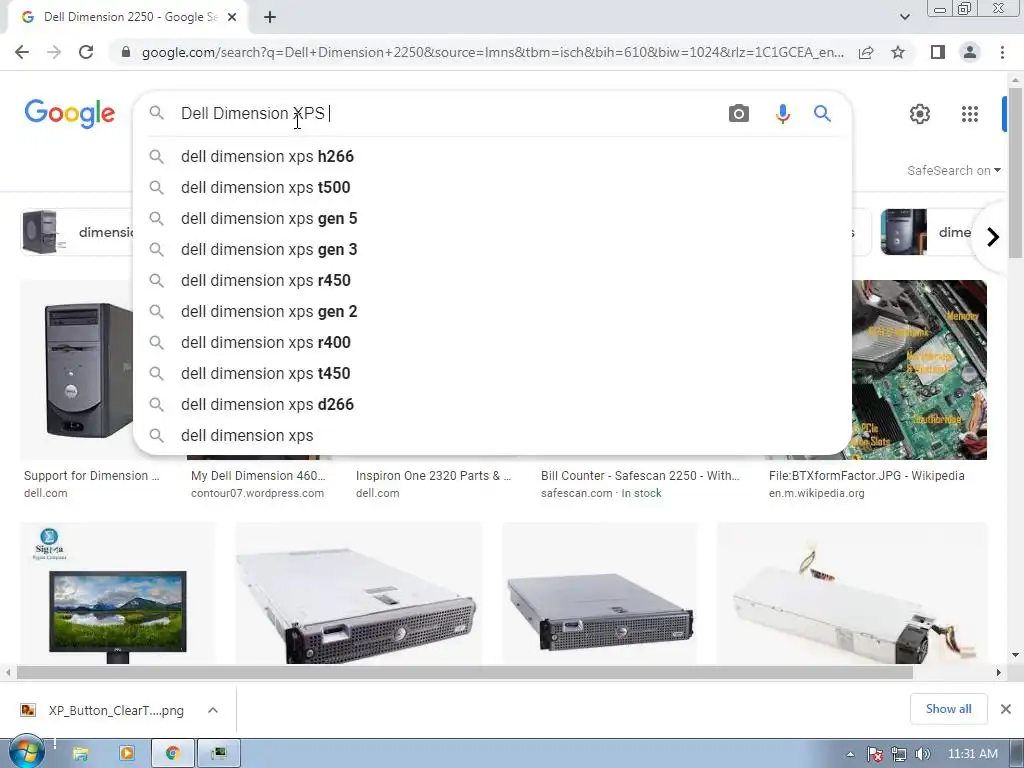This screenshot has height=768, width=1024.
Task: Click inside the search text field
Action: 447,114
